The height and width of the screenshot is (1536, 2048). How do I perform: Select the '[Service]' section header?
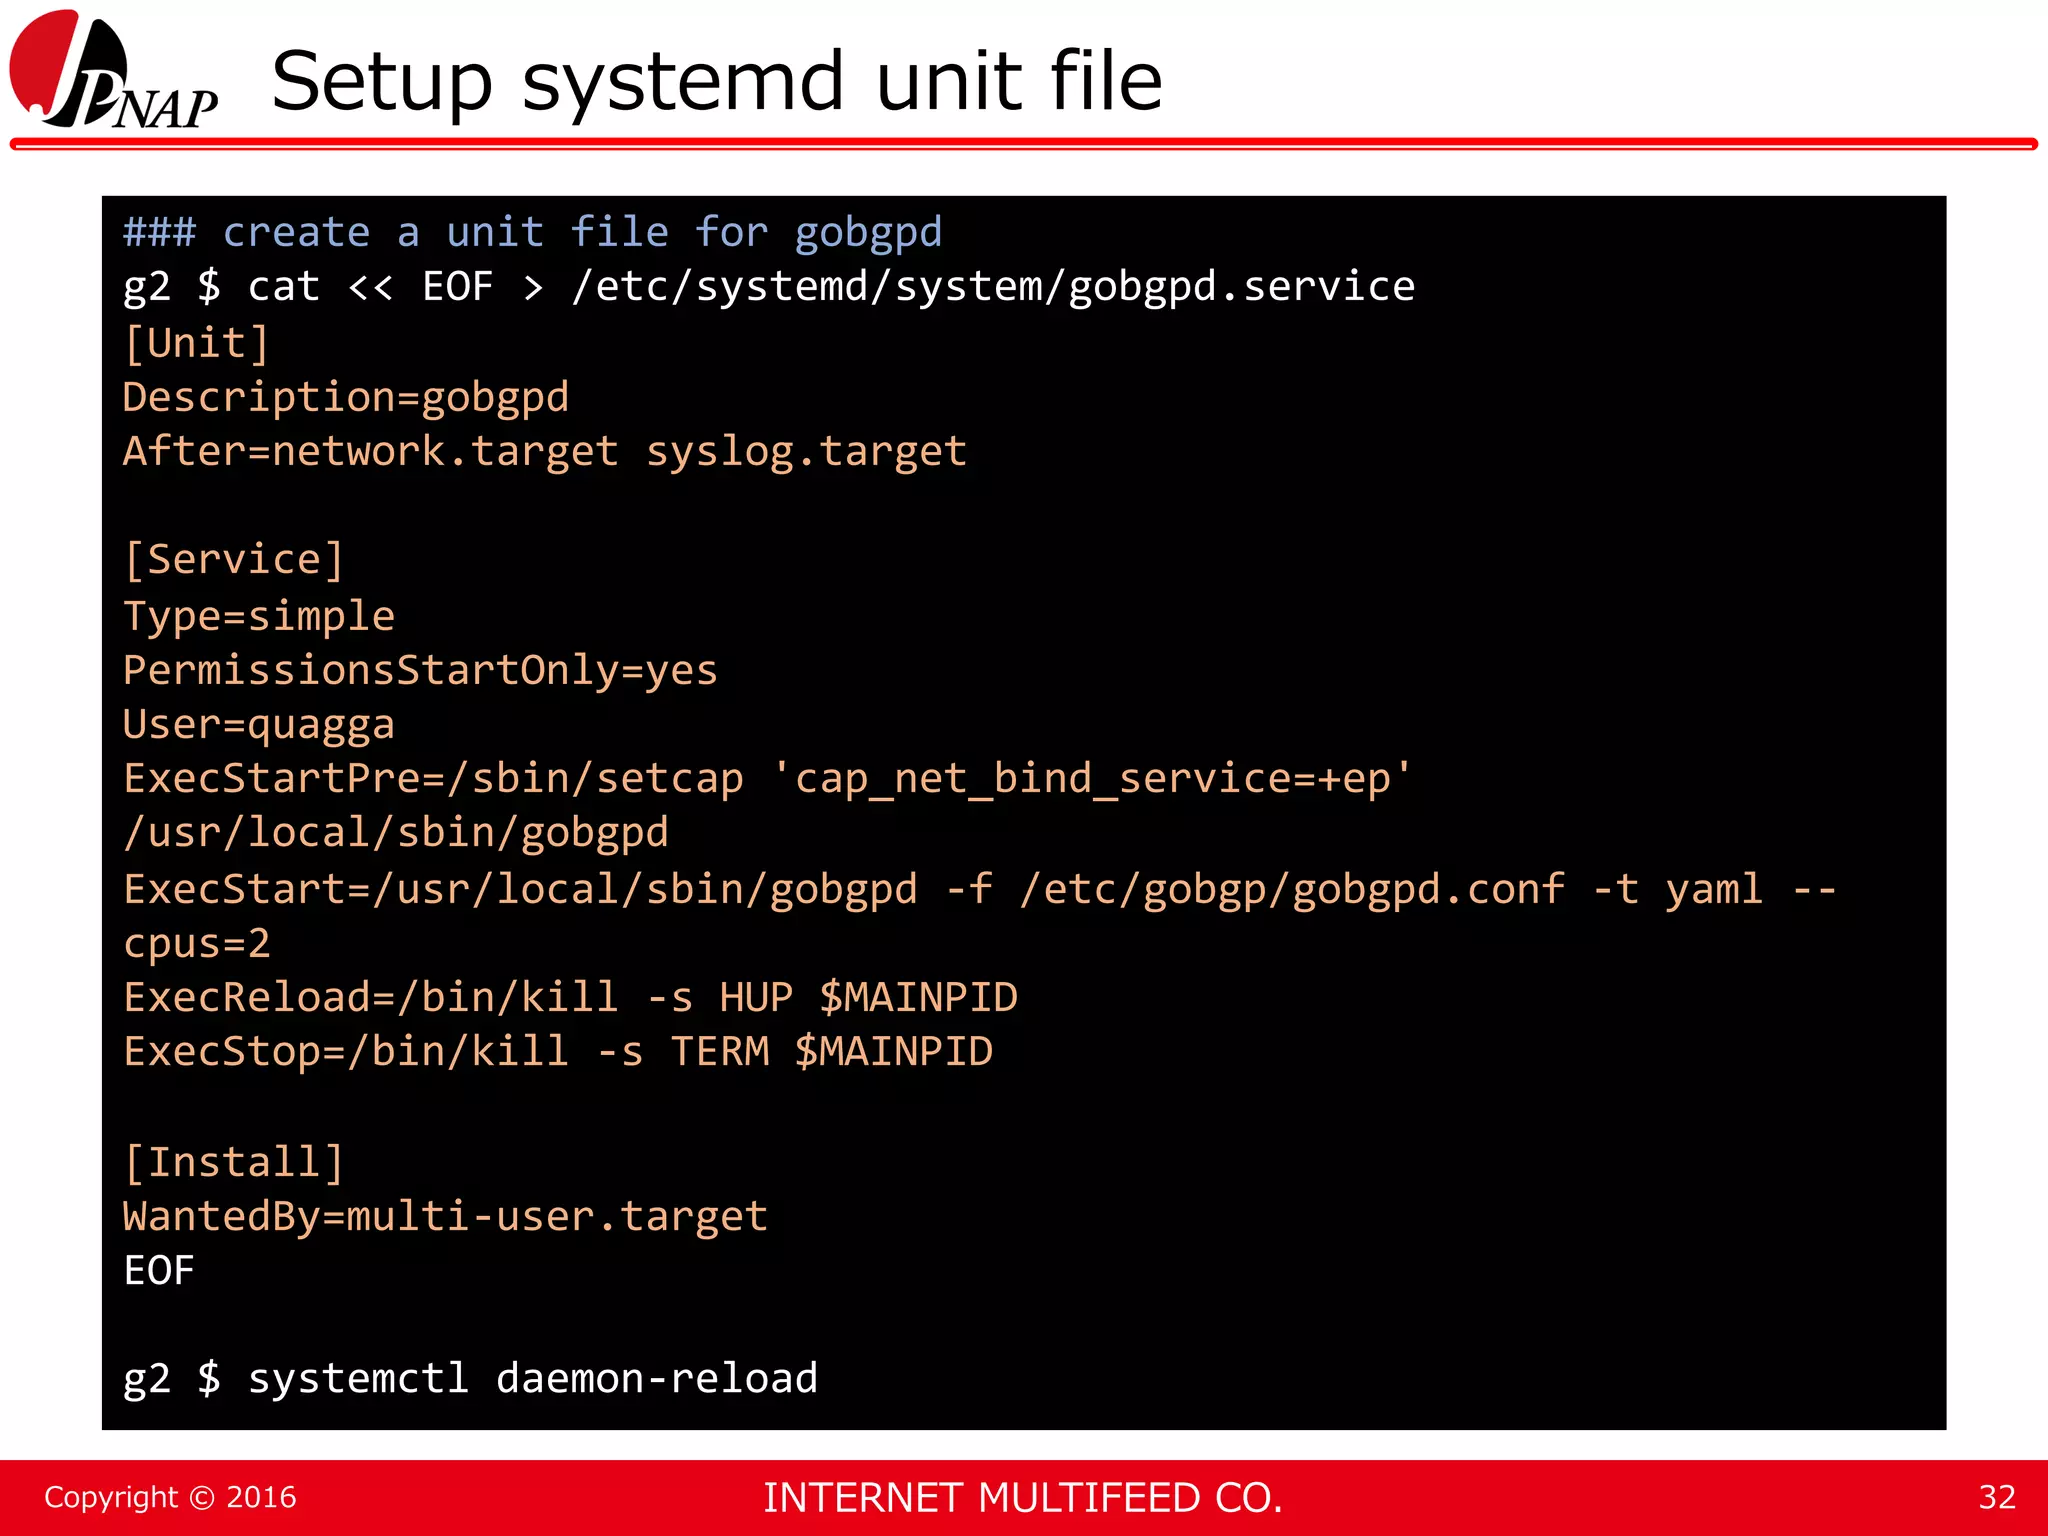coord(234,559)
